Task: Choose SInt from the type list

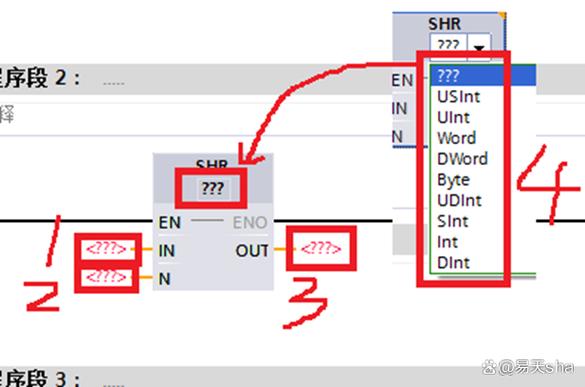Action: click(x=453, y=221)
